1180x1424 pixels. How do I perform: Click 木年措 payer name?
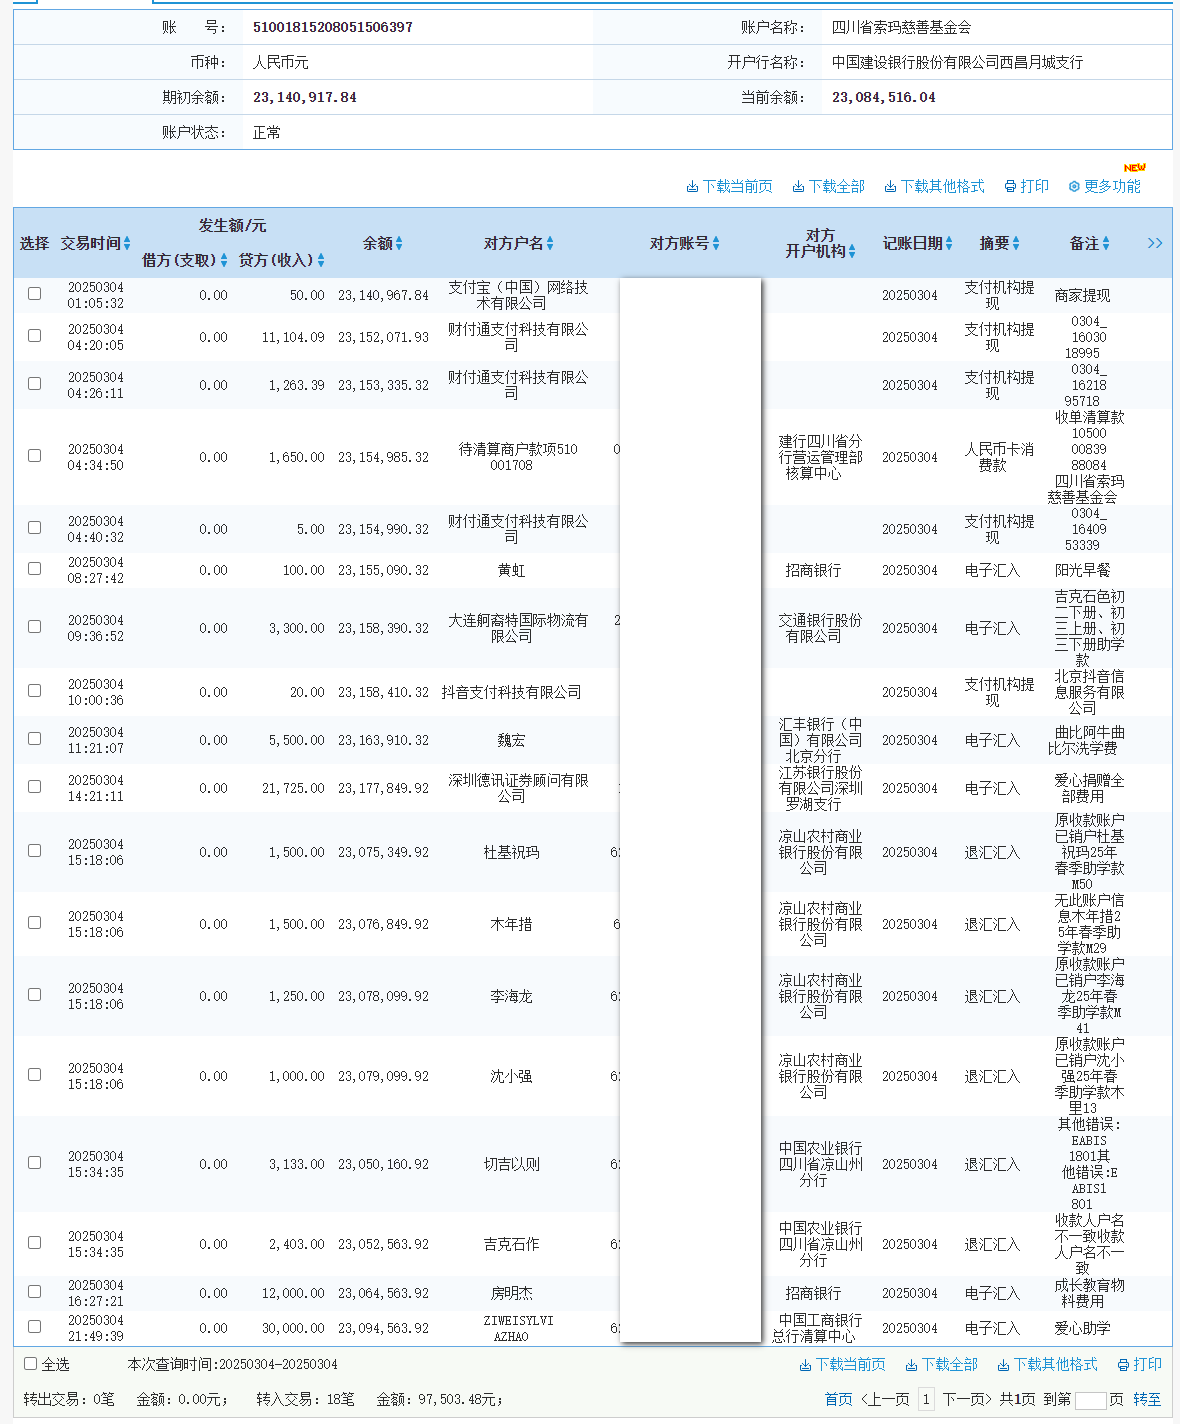(511, 924)
